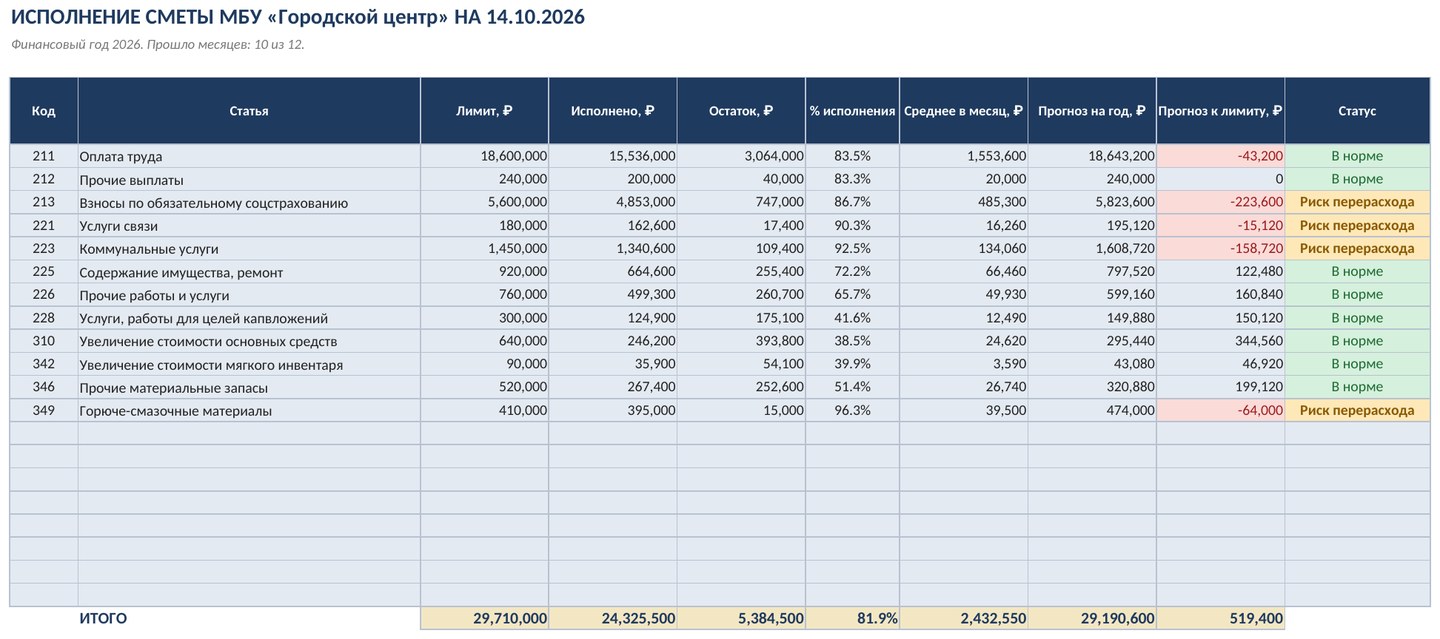The width and height of the screenshot is (1440, 639).
Task: Select the 'Статус' column header
Action: click(1357, 111)
